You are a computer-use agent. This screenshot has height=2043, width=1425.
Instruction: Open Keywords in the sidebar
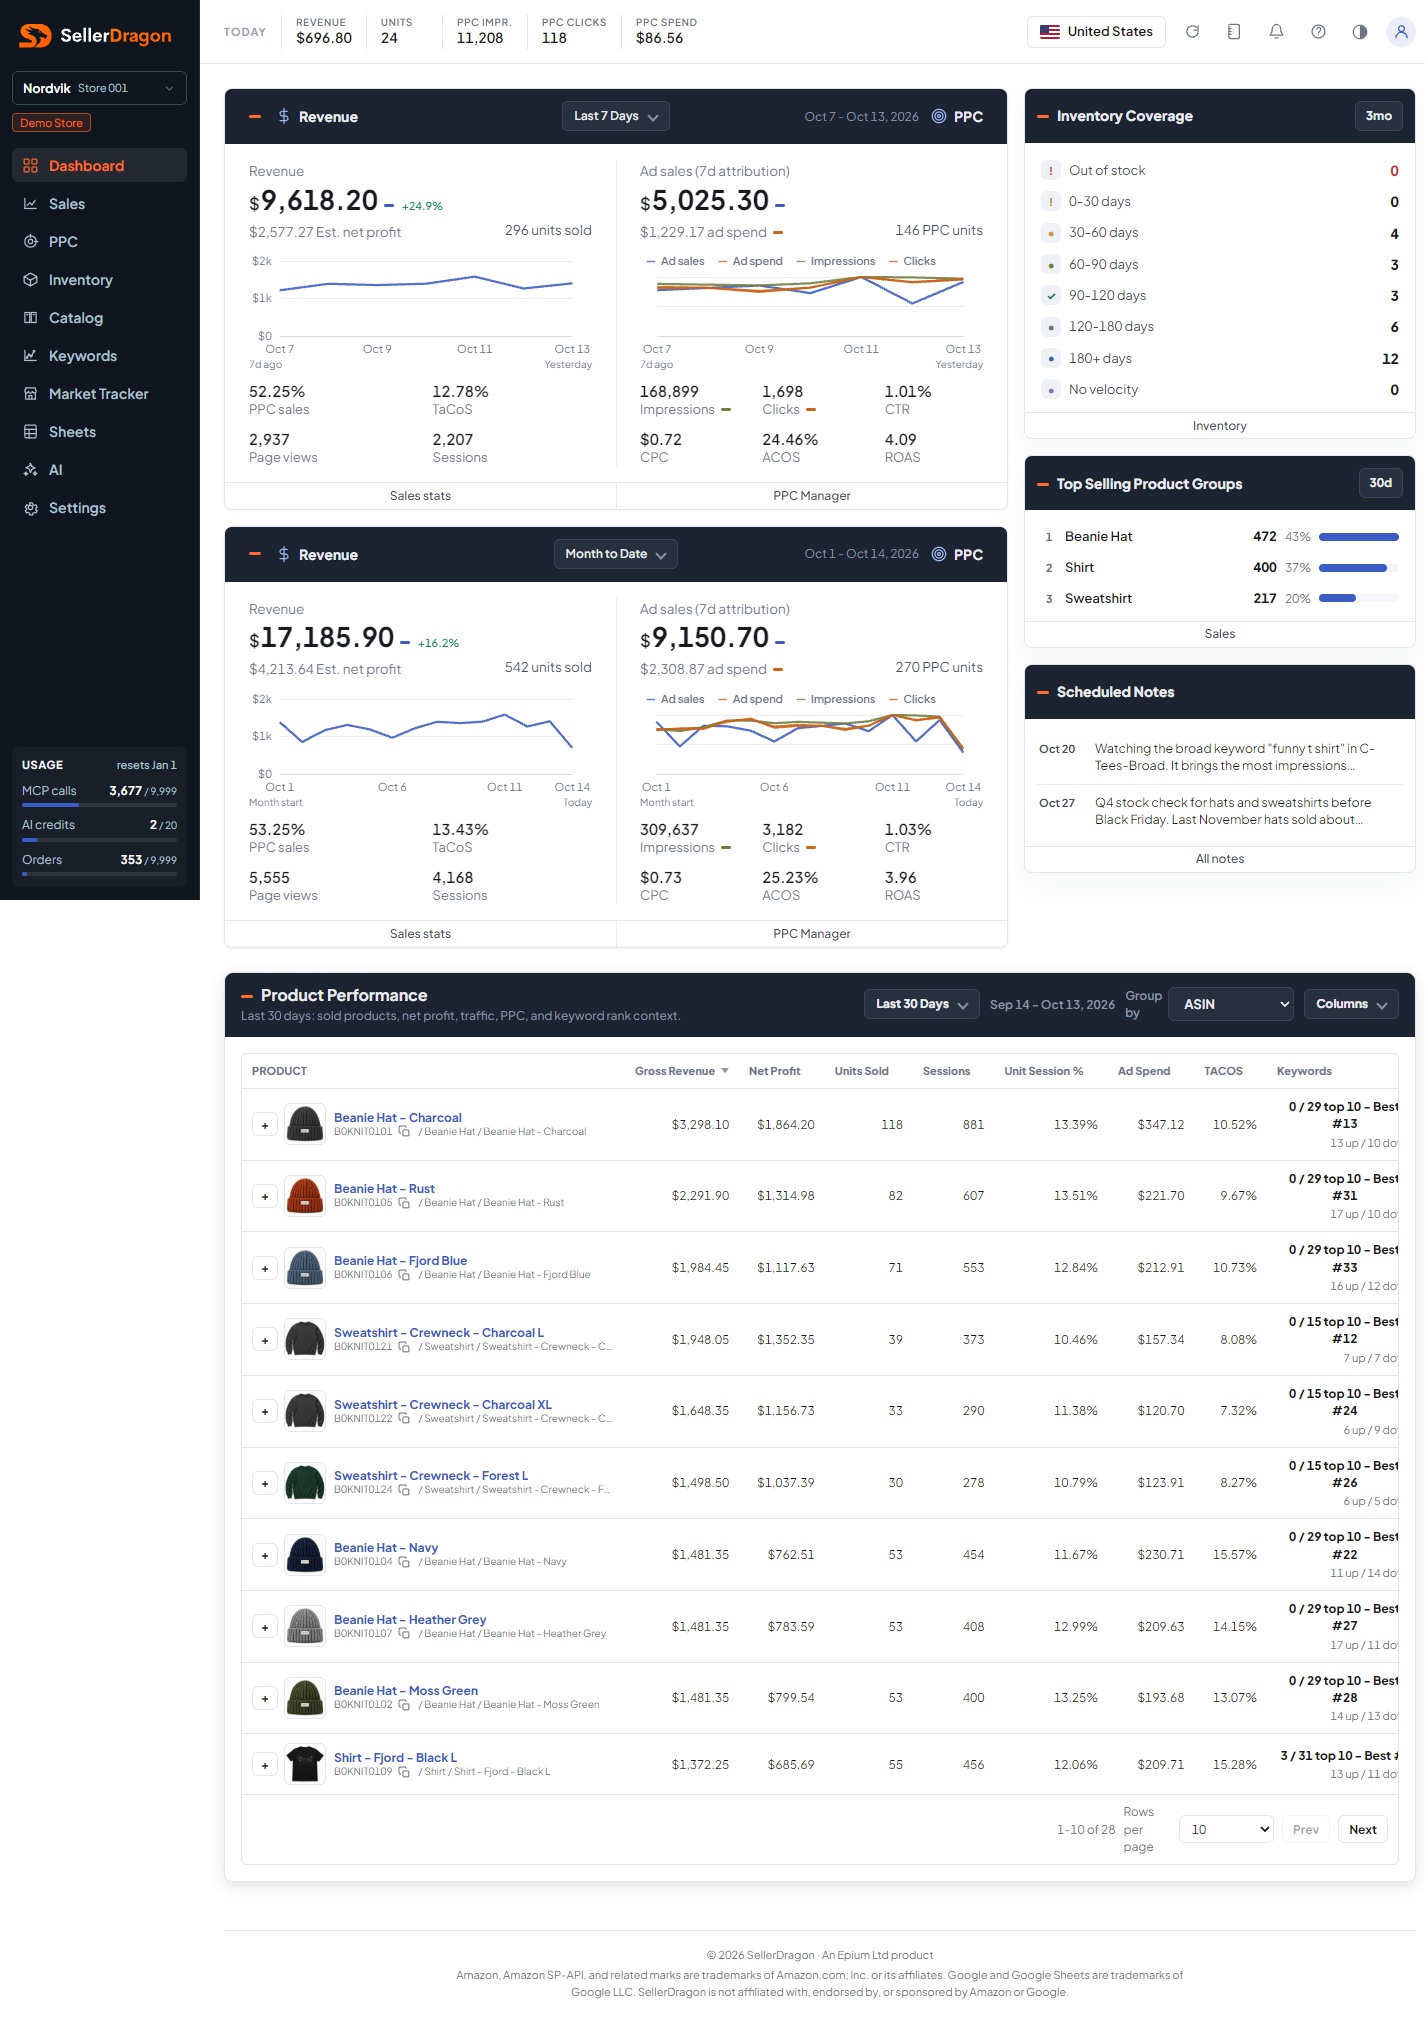[x=99, y=356]
